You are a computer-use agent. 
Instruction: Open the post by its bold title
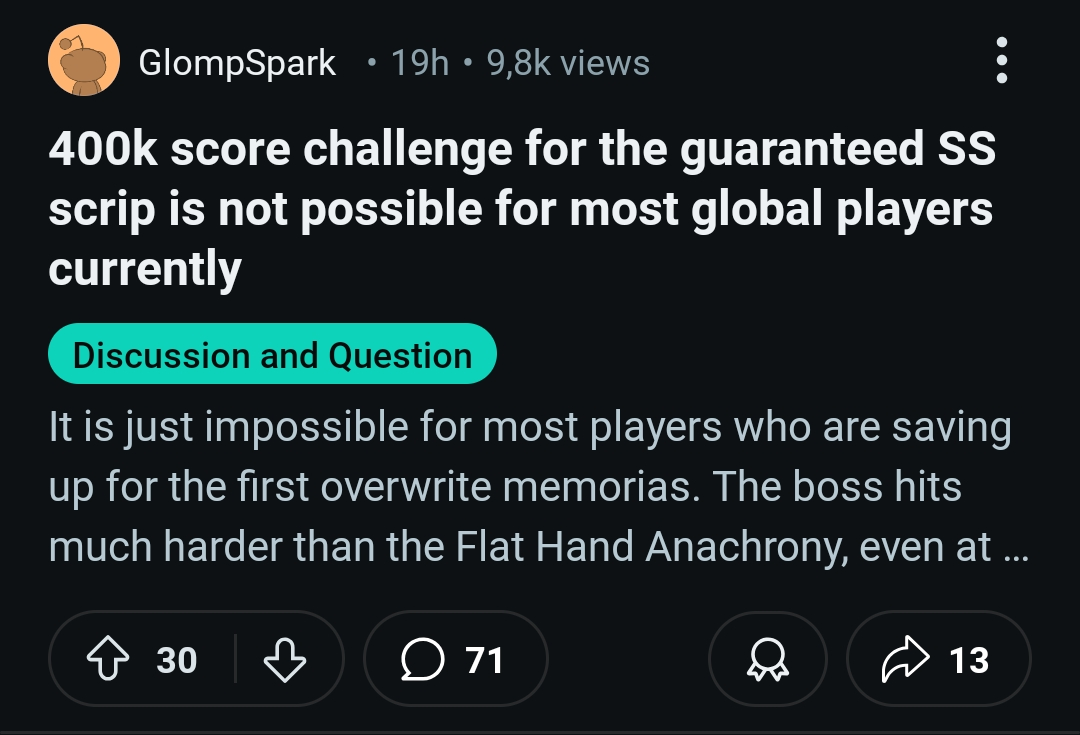(x=522, y=208)
